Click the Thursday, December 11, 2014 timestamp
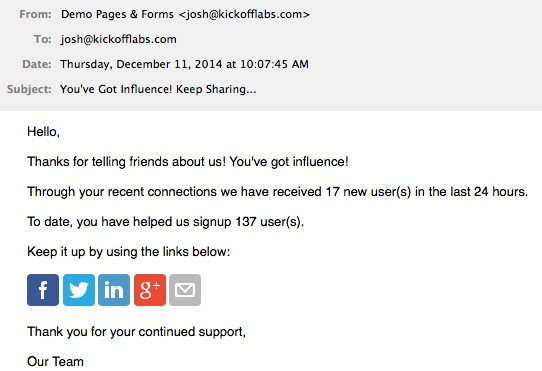This screenshot has width=542, height=371. [x=184, y=64]
